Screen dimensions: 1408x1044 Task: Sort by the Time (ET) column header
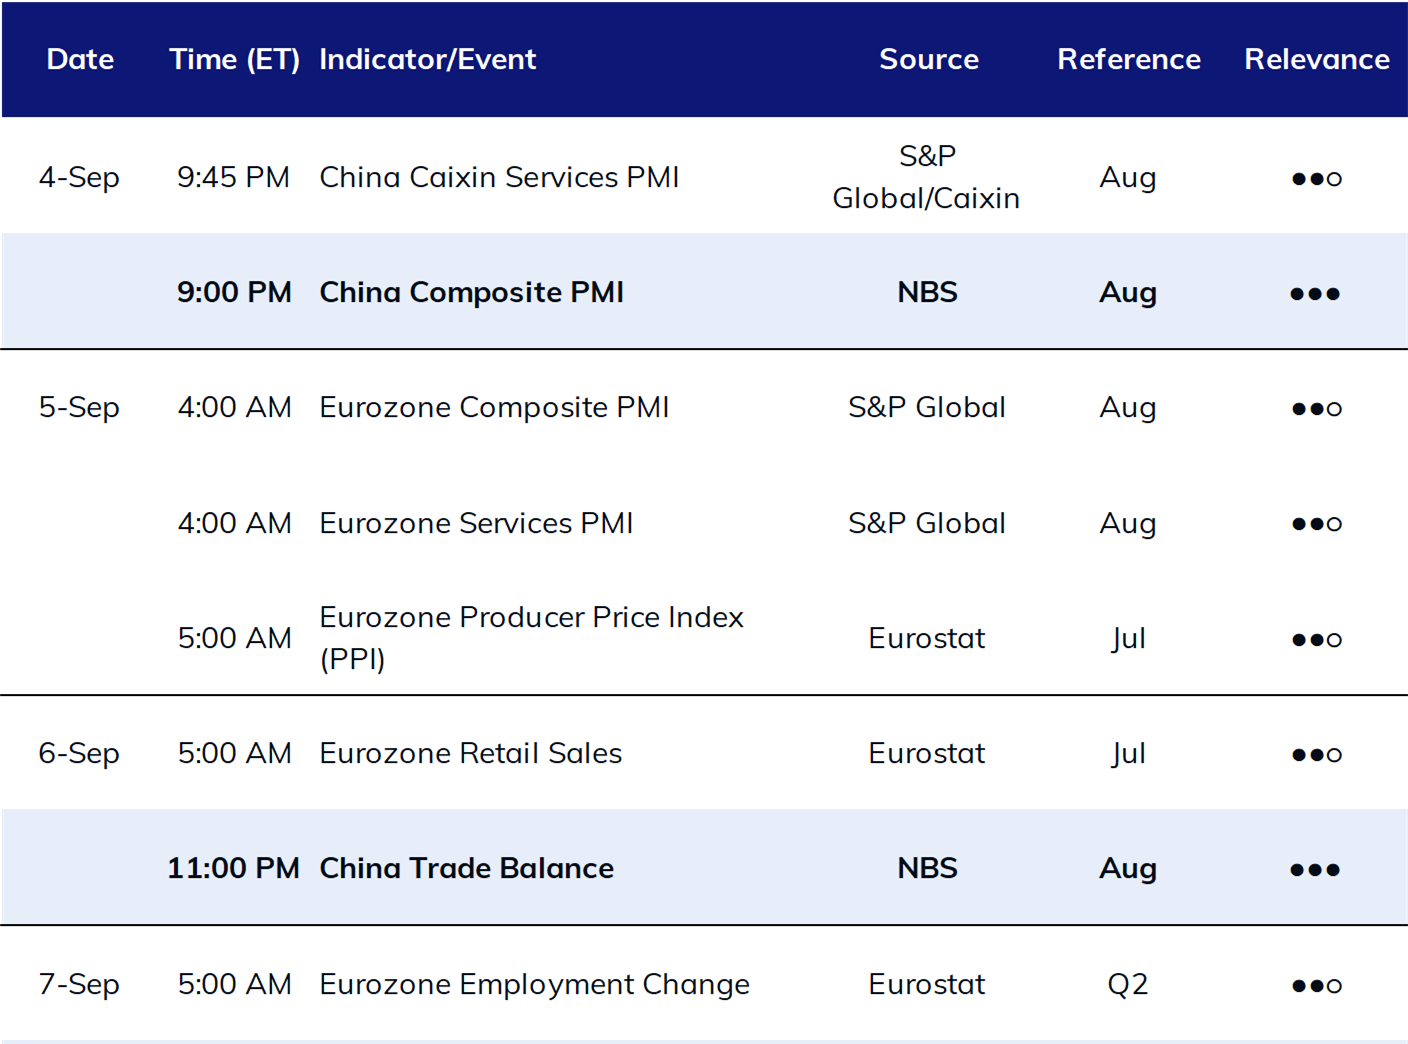234,59
